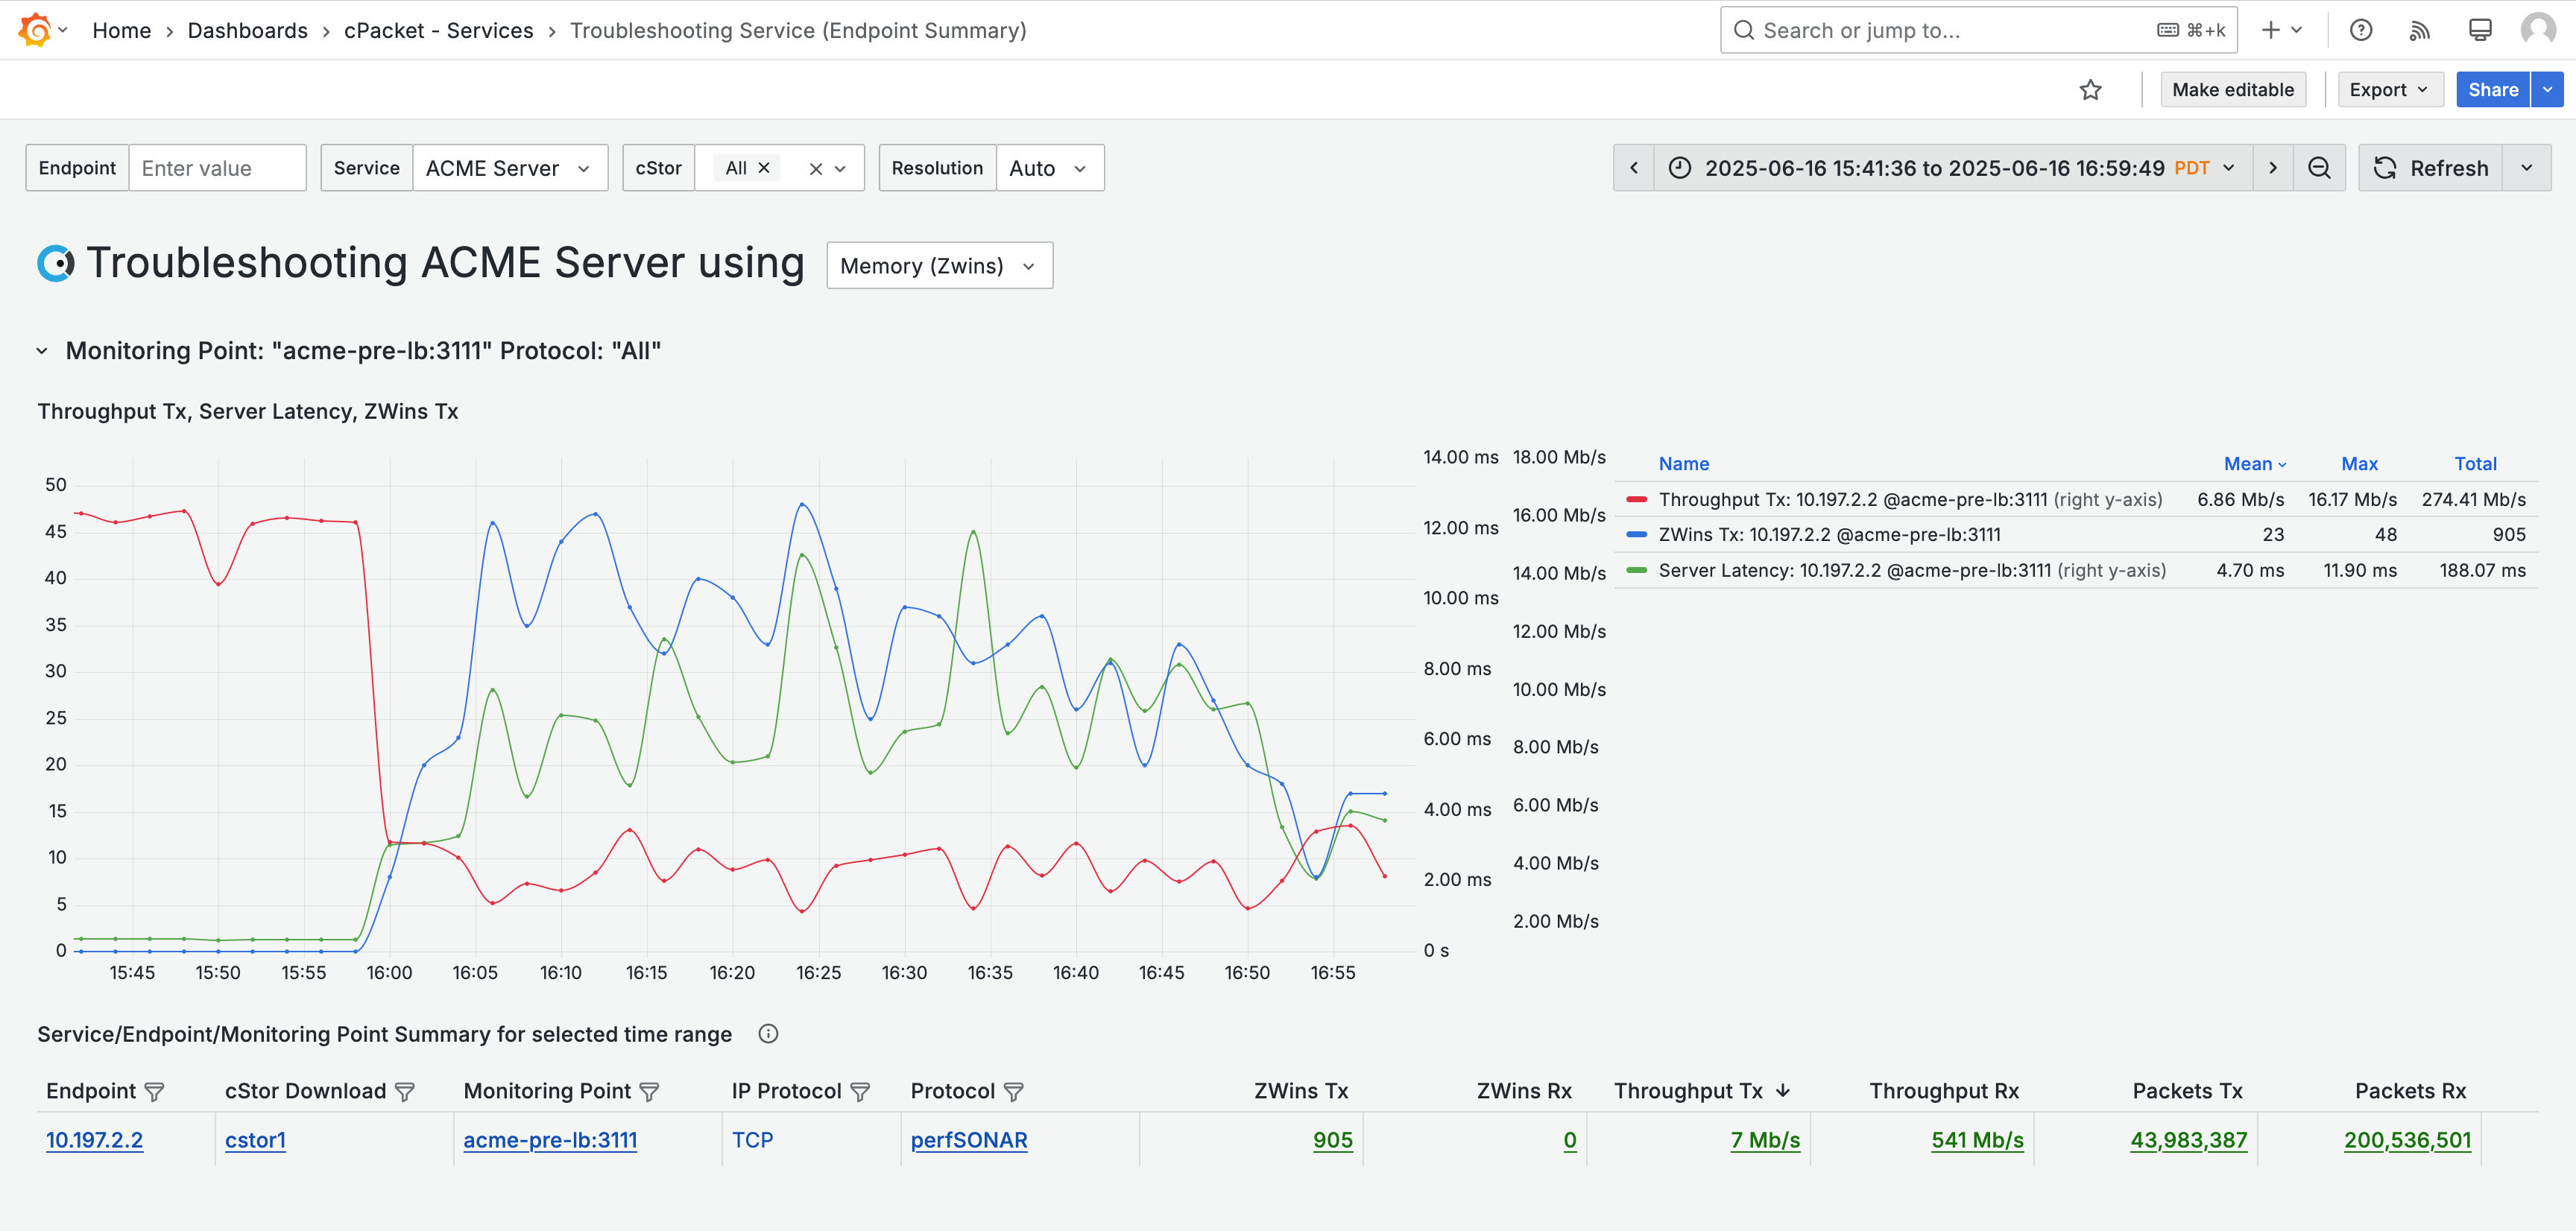Open the help question-mark icon
2576x1231 pixels.
2360,30
